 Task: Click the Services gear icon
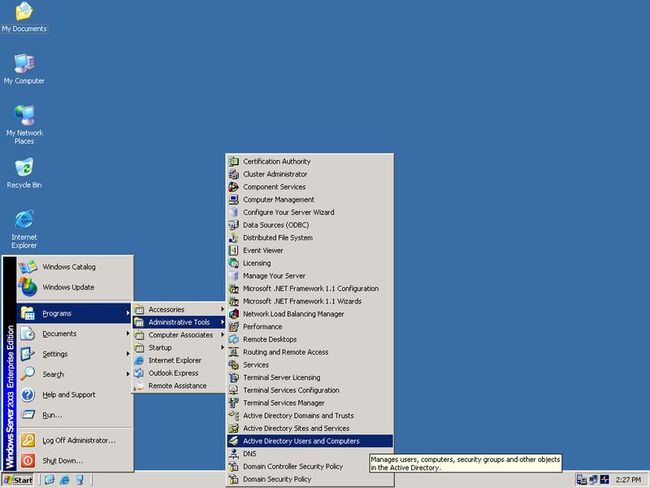pos(234,365)
